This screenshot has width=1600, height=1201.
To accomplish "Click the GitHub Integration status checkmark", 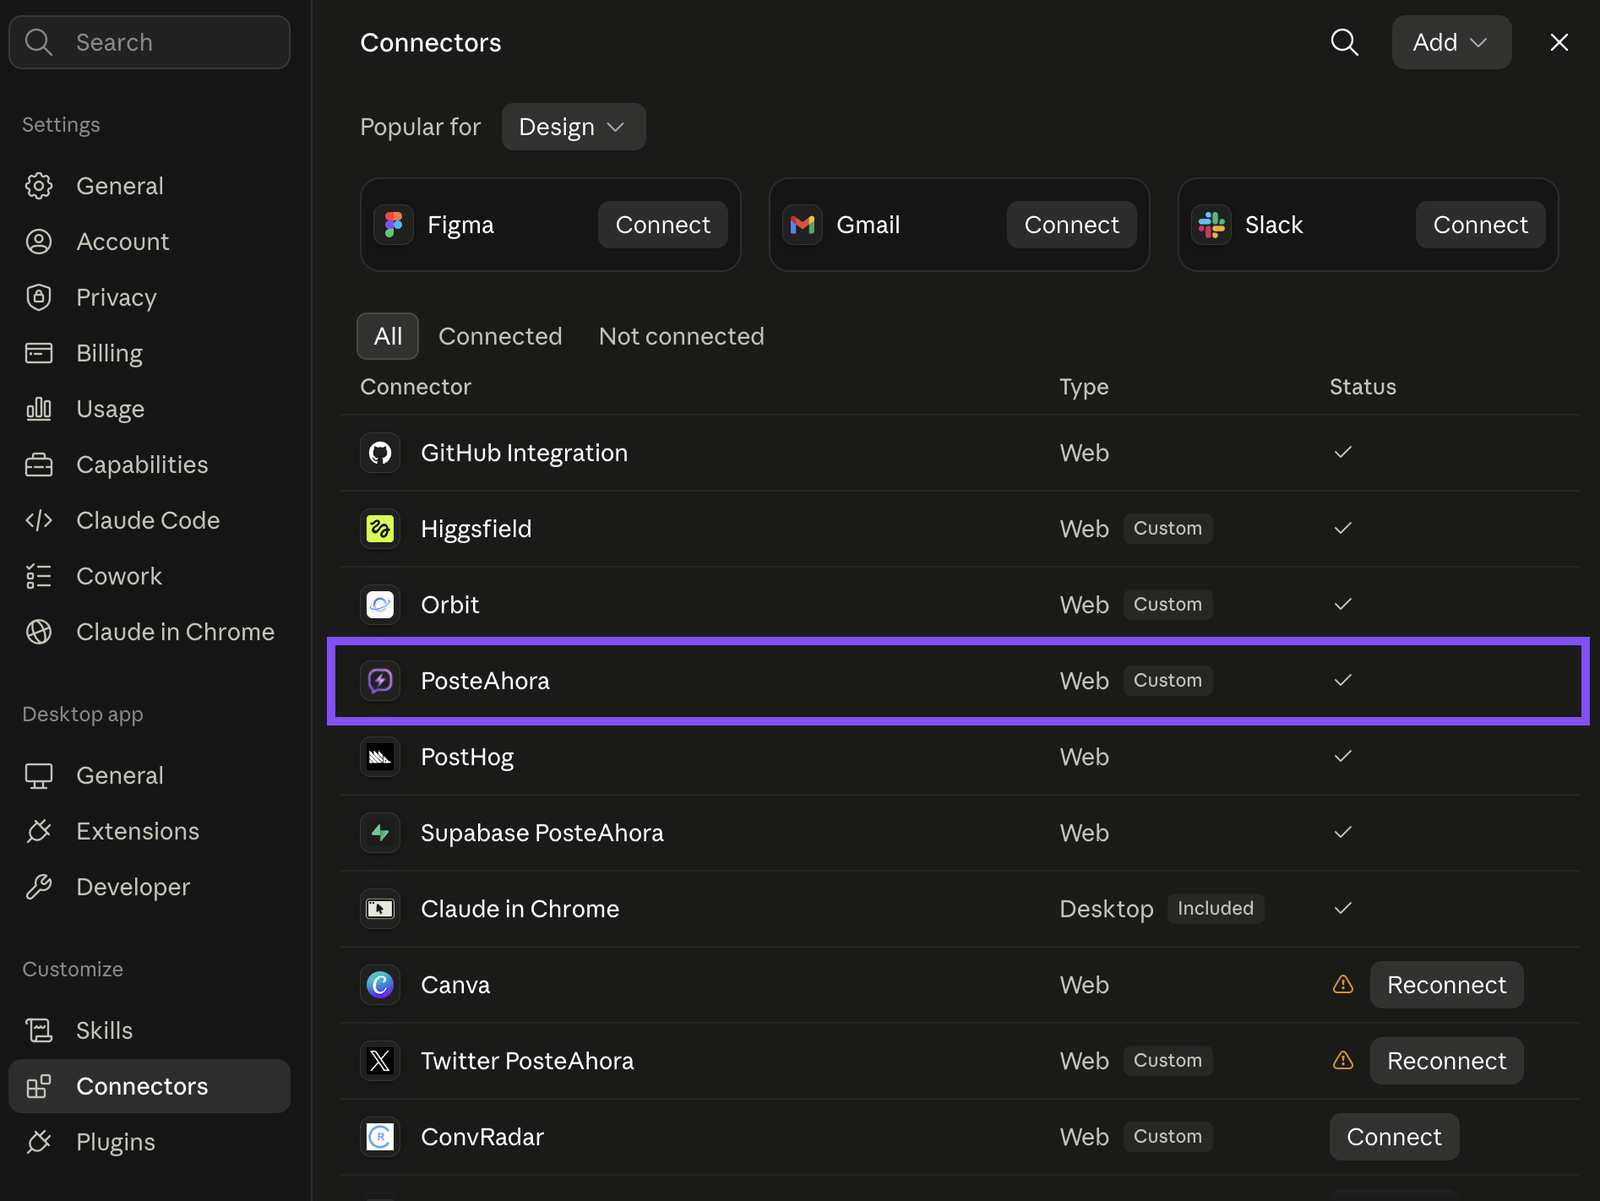I will (x=1343, y=452).
